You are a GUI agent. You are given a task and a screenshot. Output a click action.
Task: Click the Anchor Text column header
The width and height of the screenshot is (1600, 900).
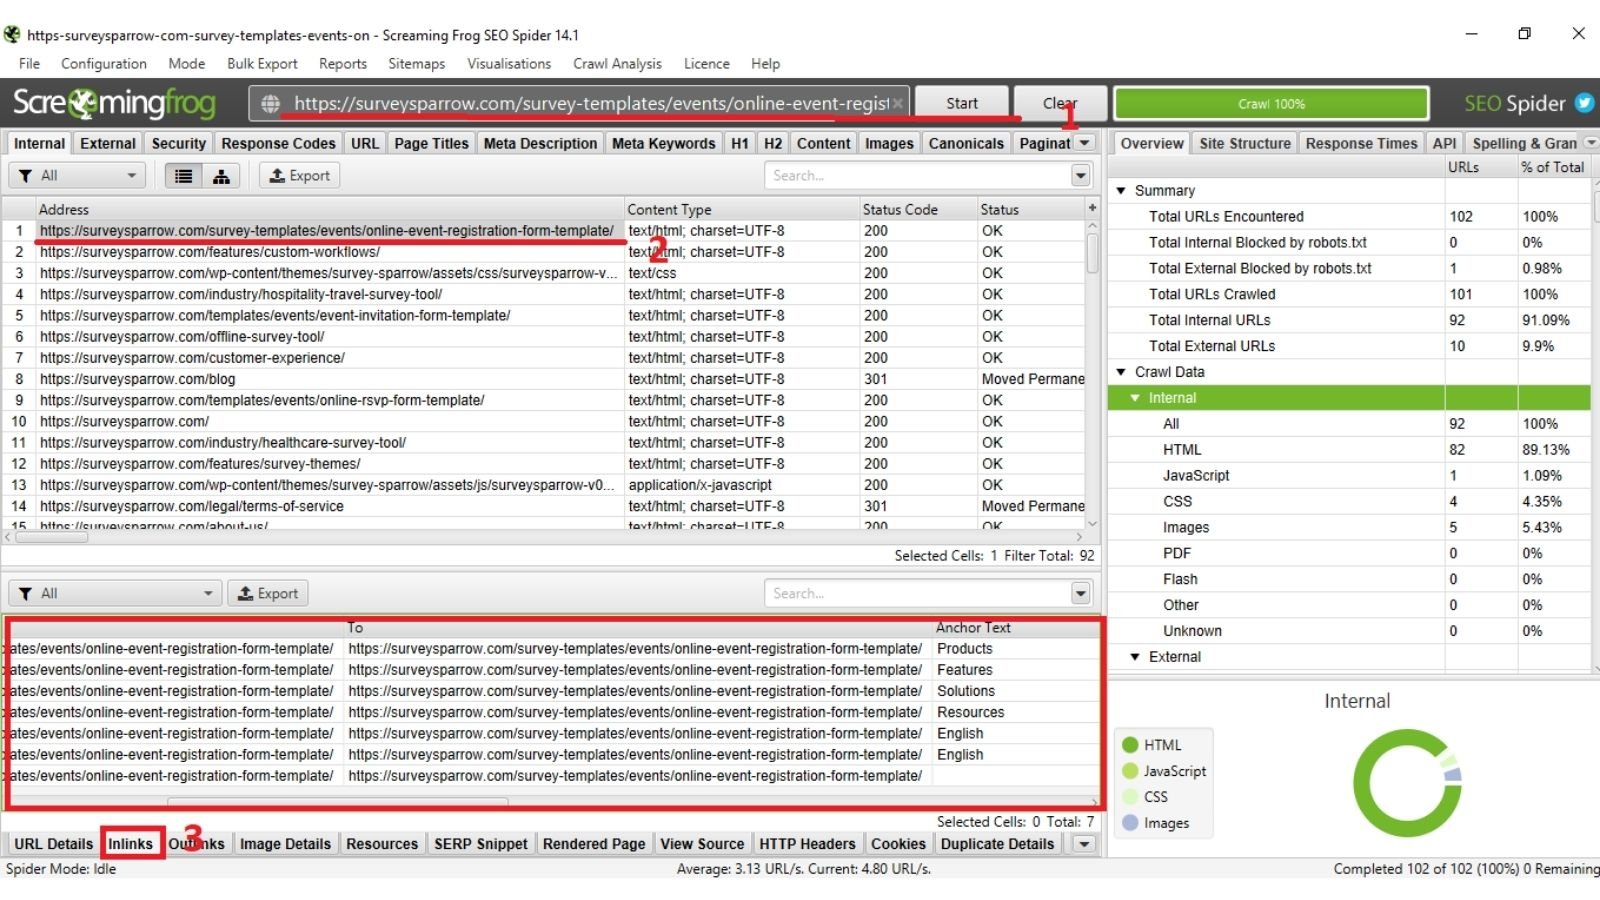1015,628
